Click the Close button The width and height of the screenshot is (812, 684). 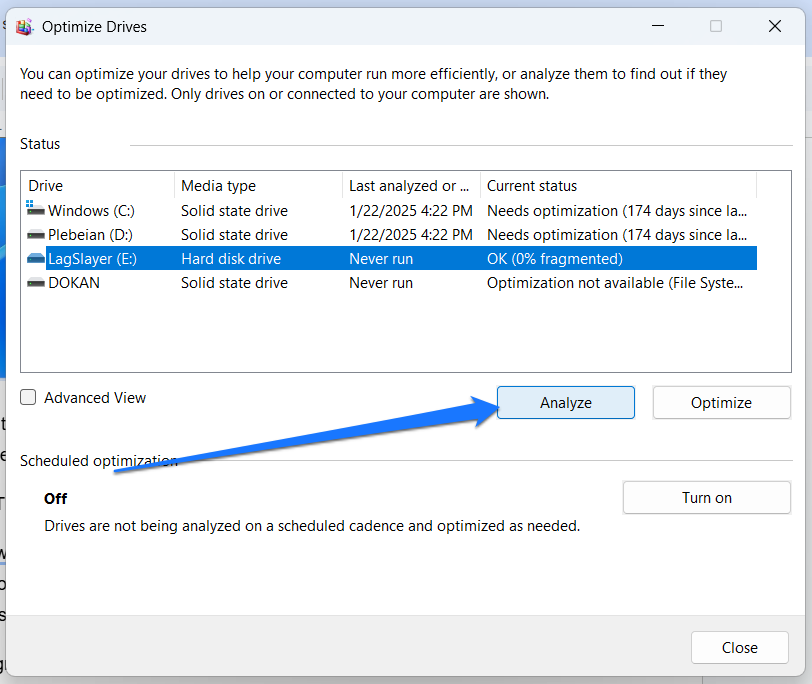point(739,647)
